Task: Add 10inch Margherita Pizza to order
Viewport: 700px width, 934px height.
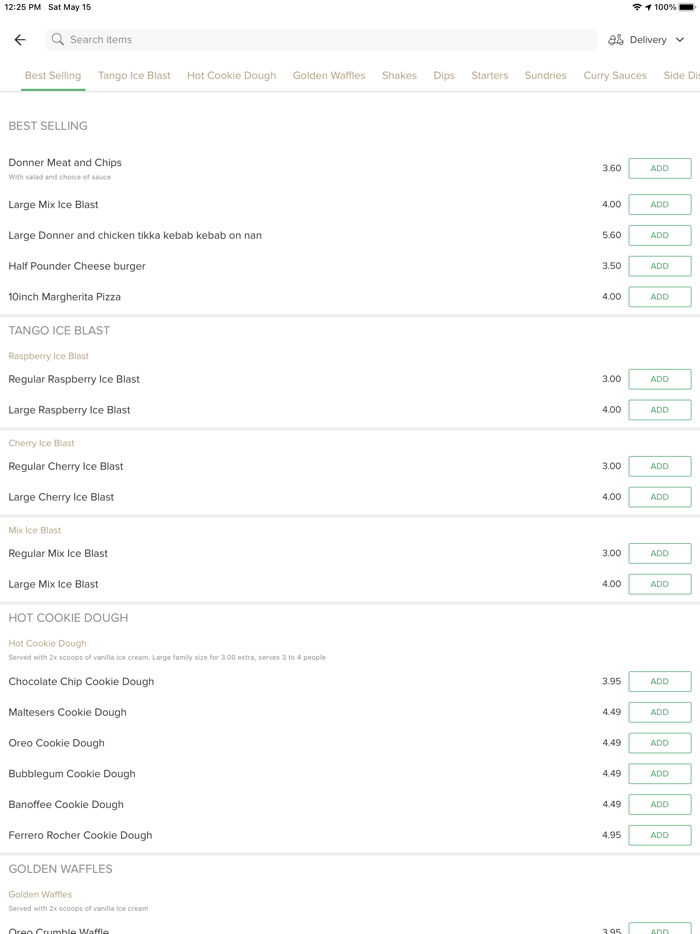Action: tap(659, 297)
